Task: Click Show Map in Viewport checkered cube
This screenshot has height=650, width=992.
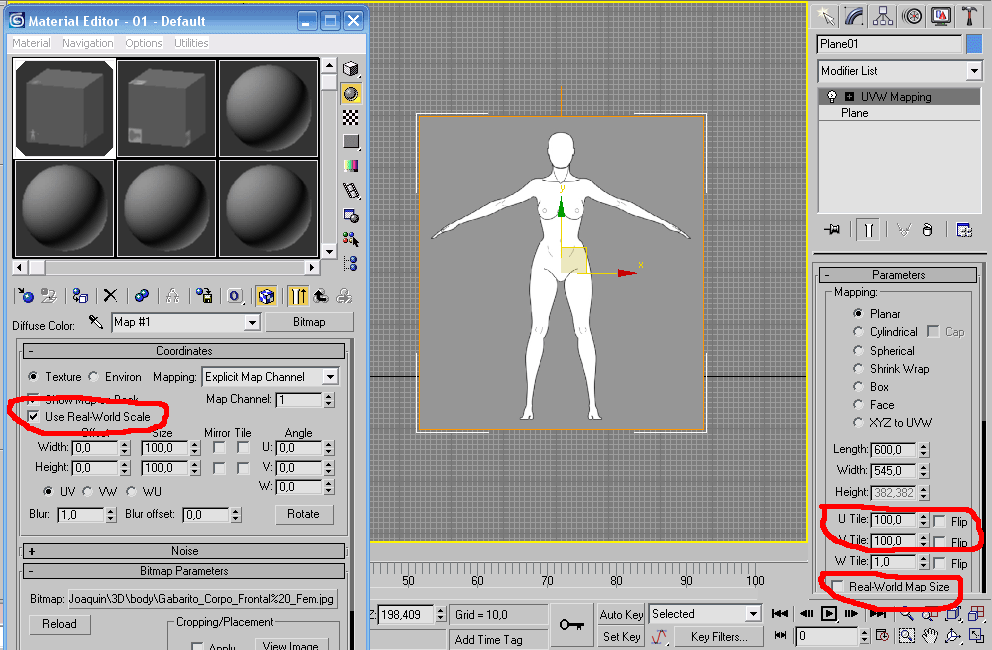Action: pos(265,296)
